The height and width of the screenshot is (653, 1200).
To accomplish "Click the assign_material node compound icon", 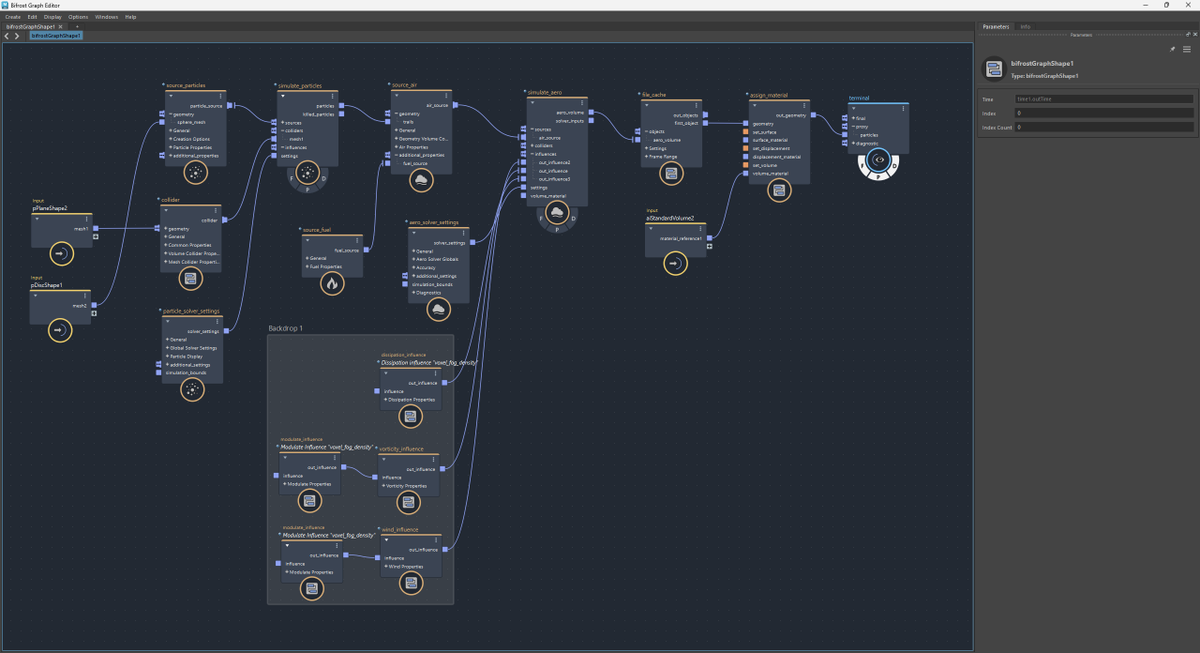I will 779,190.
